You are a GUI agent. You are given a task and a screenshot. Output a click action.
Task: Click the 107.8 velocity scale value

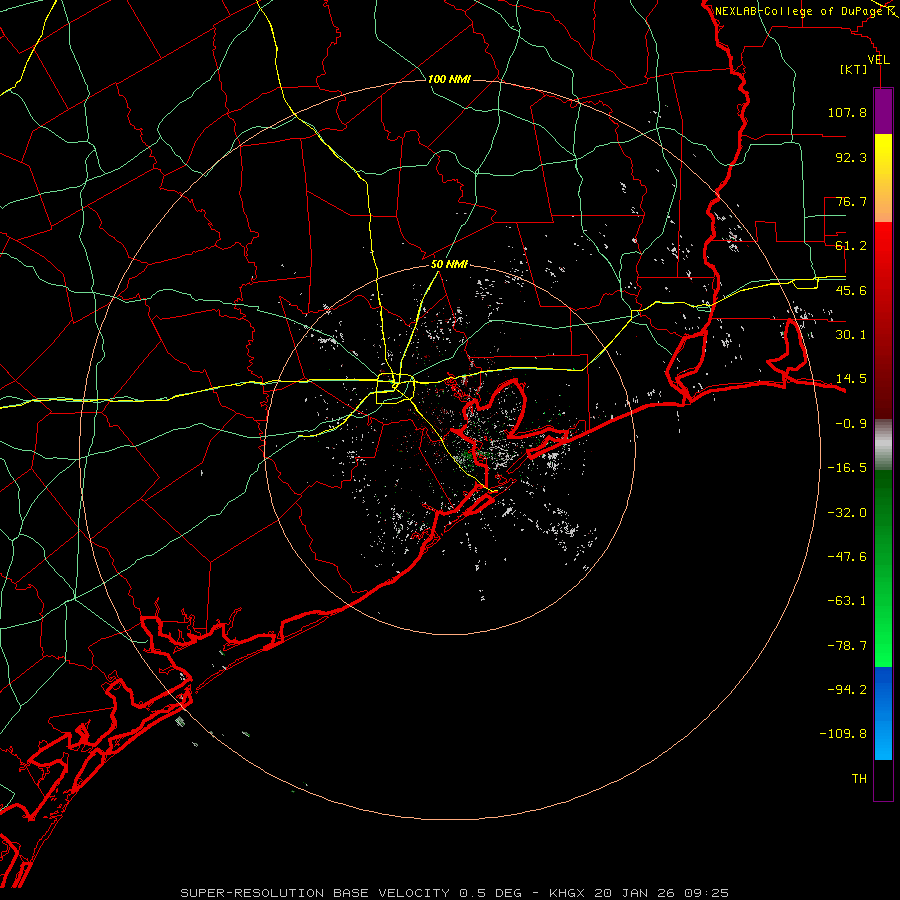(x=847, y=112)
